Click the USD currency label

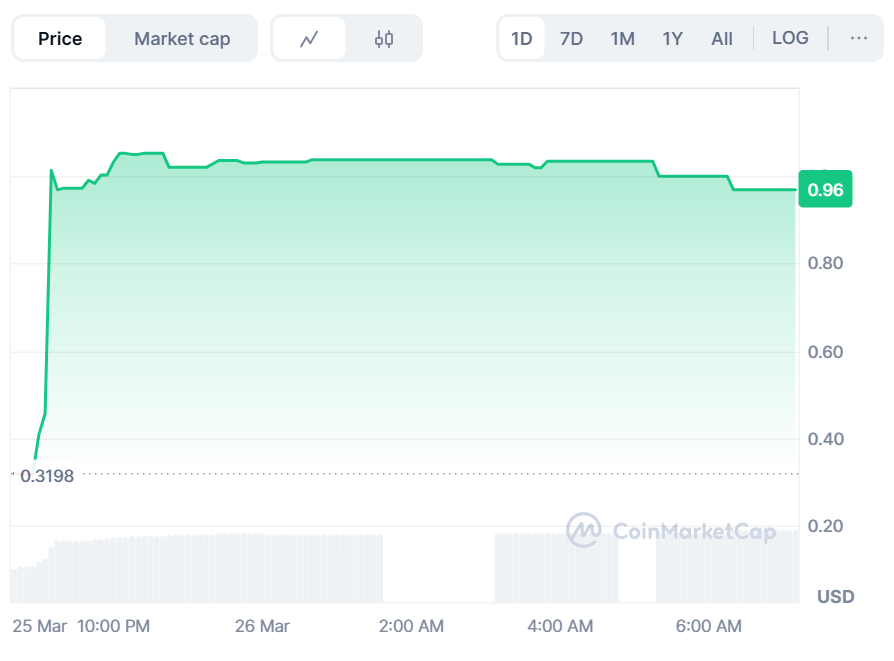[835, 597]
